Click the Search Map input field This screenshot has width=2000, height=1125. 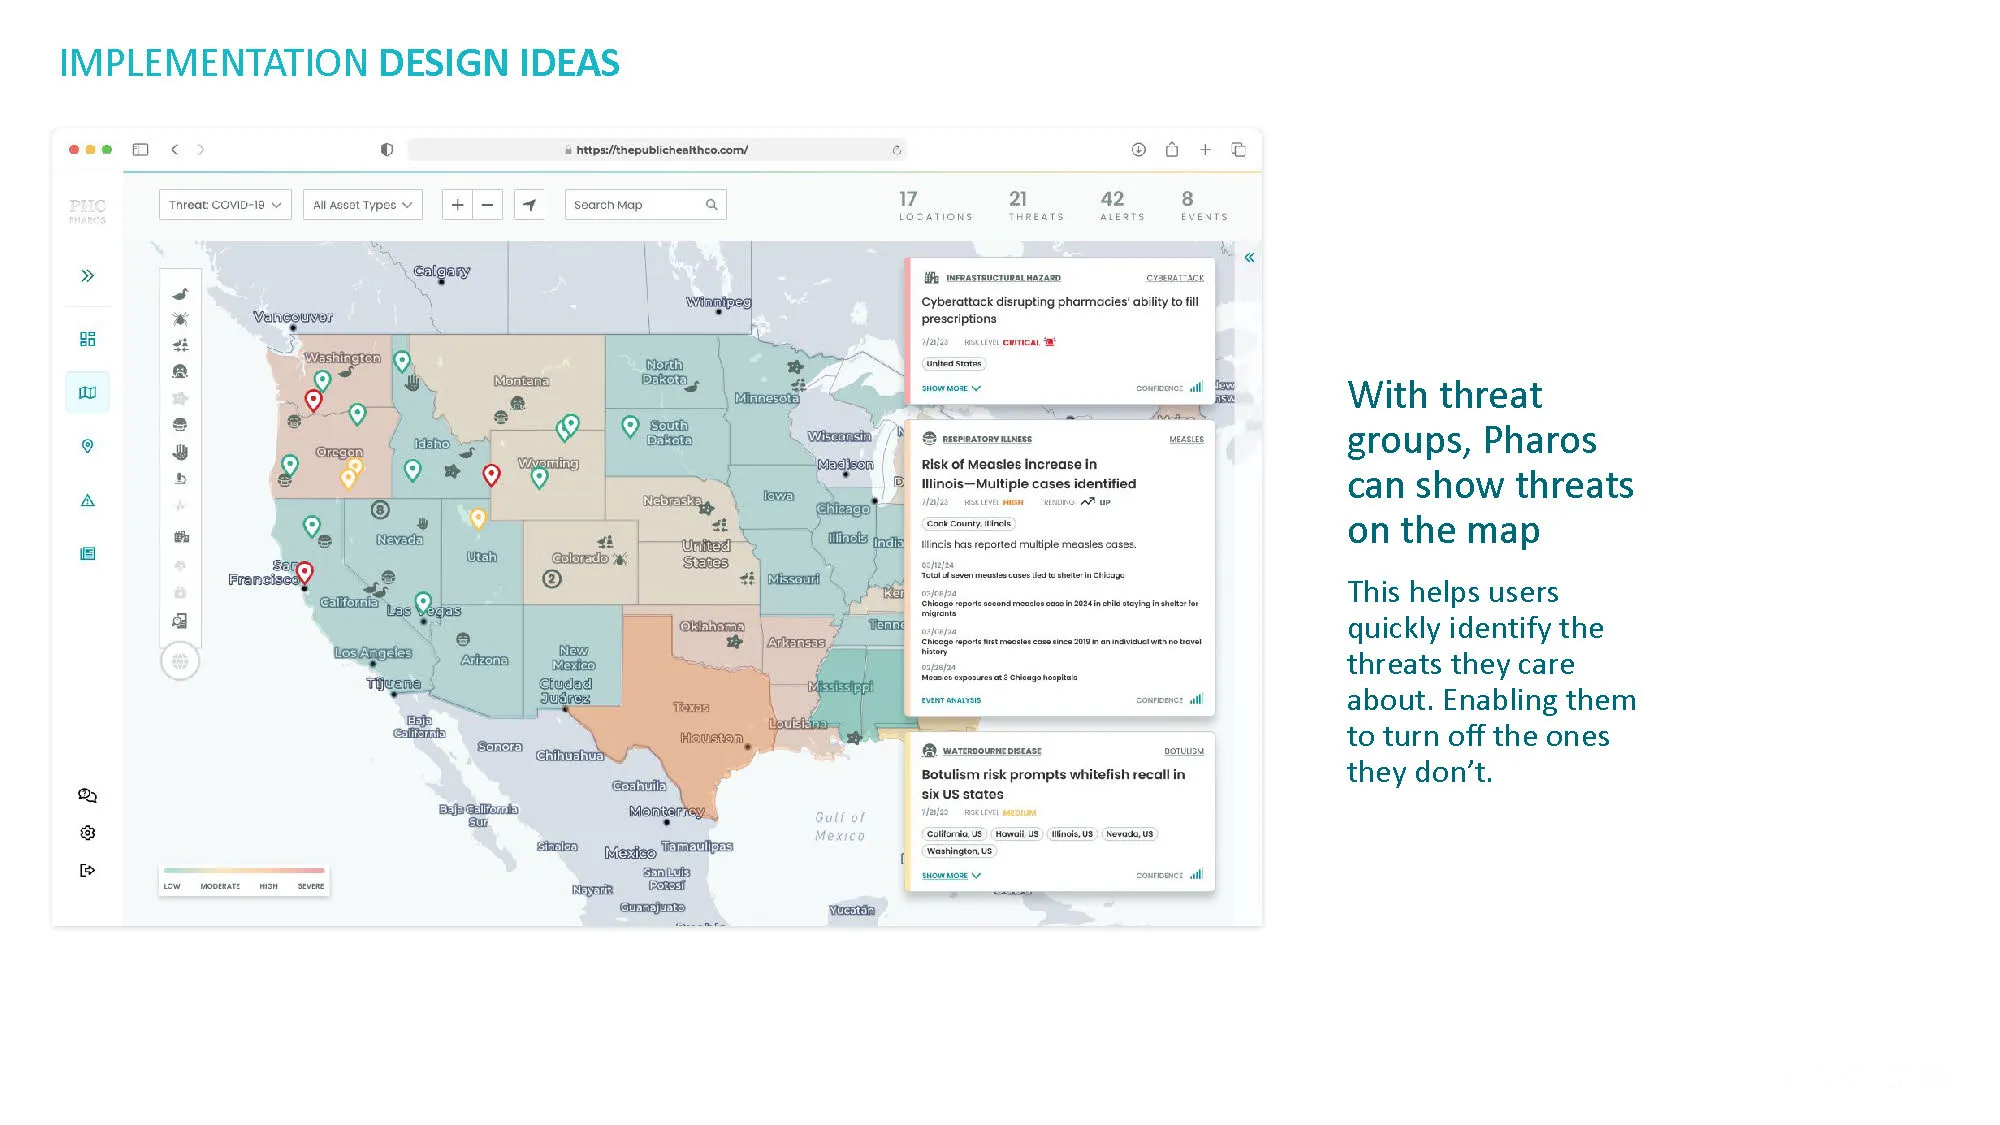click(635, 205)
